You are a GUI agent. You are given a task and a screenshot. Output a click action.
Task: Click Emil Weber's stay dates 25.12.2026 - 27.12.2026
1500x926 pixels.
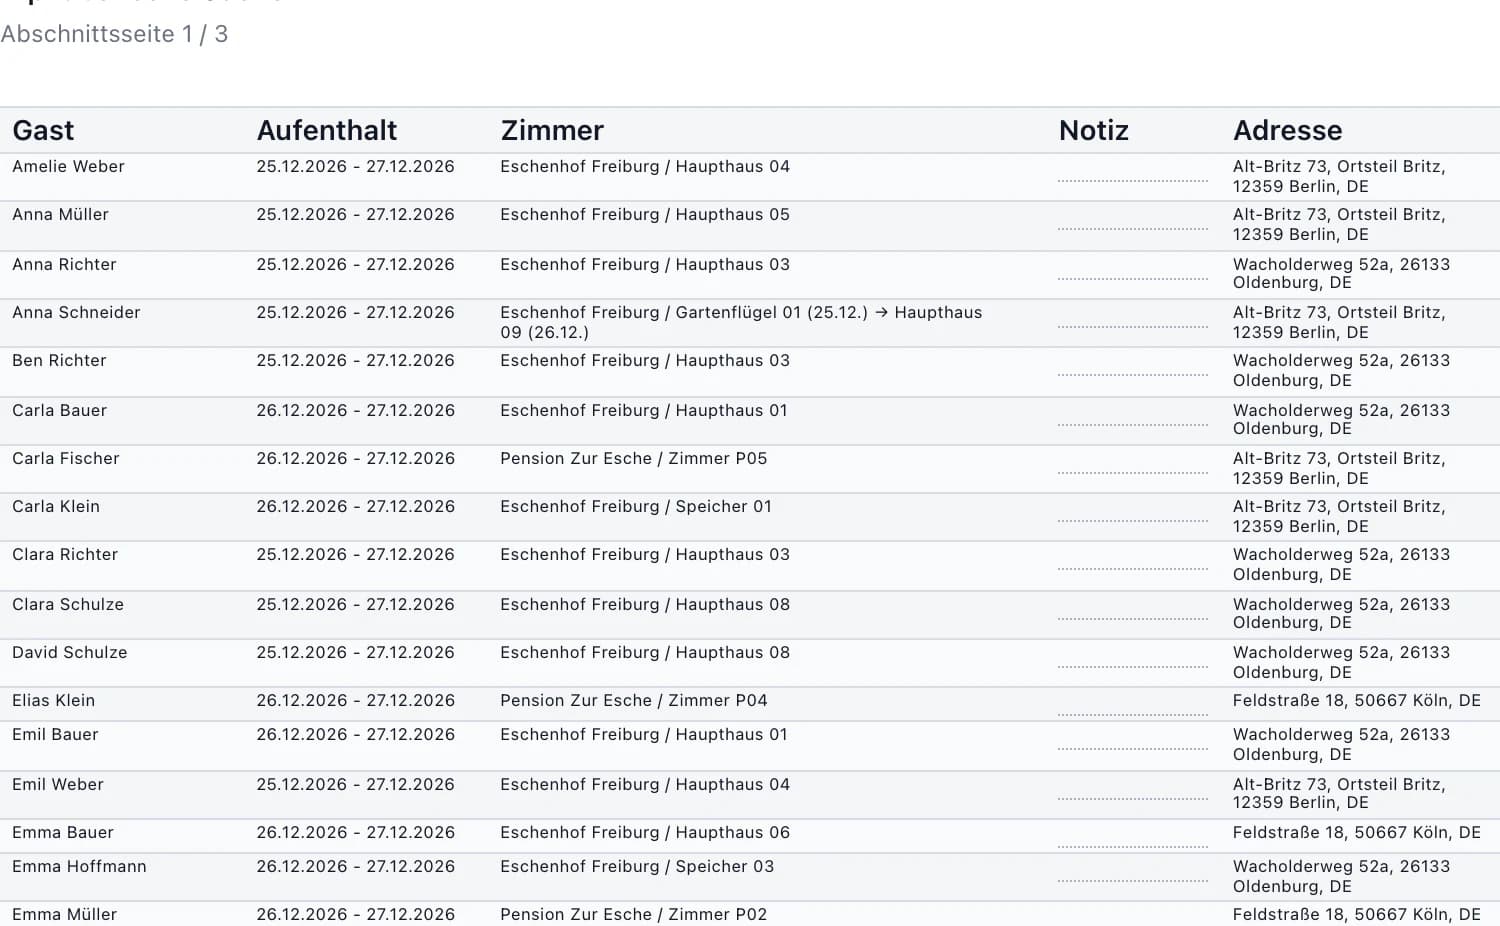355,785
